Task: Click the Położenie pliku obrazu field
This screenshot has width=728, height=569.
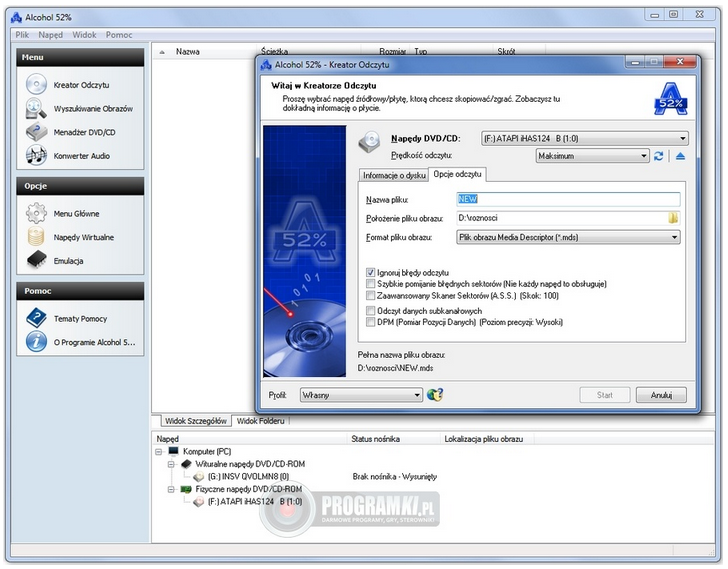Action: coord(562,218)
